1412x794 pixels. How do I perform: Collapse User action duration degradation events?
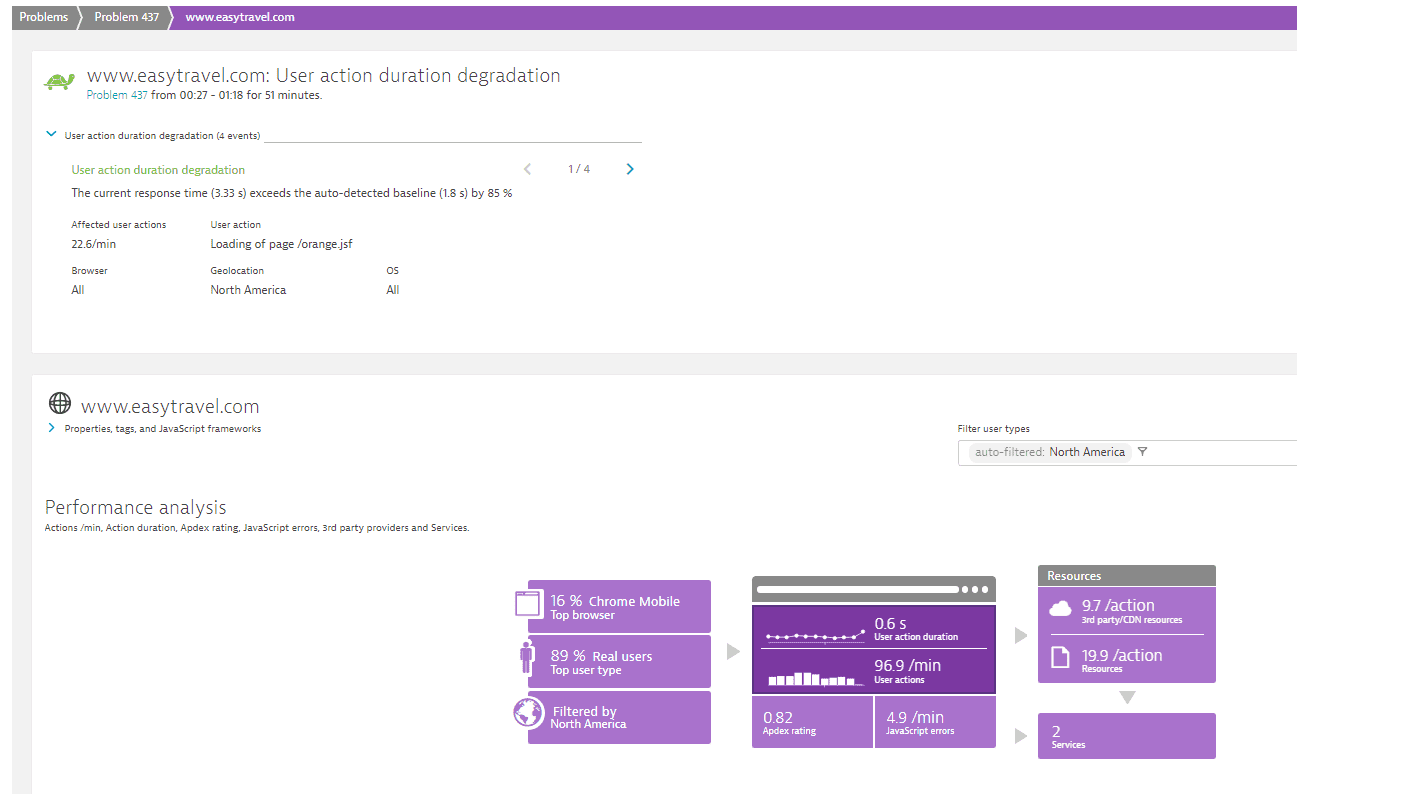[x=51, y=134]
